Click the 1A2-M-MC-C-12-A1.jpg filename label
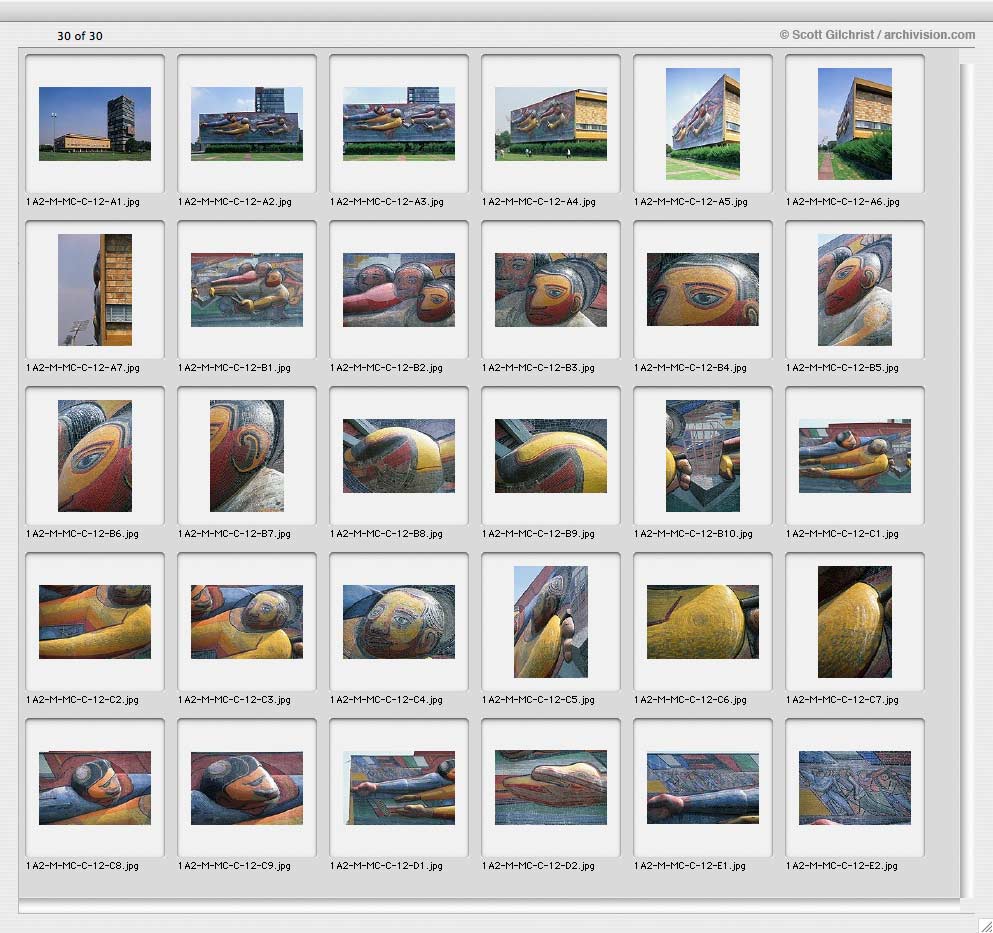This screenshot has height=933, width=993. [83, 202]
